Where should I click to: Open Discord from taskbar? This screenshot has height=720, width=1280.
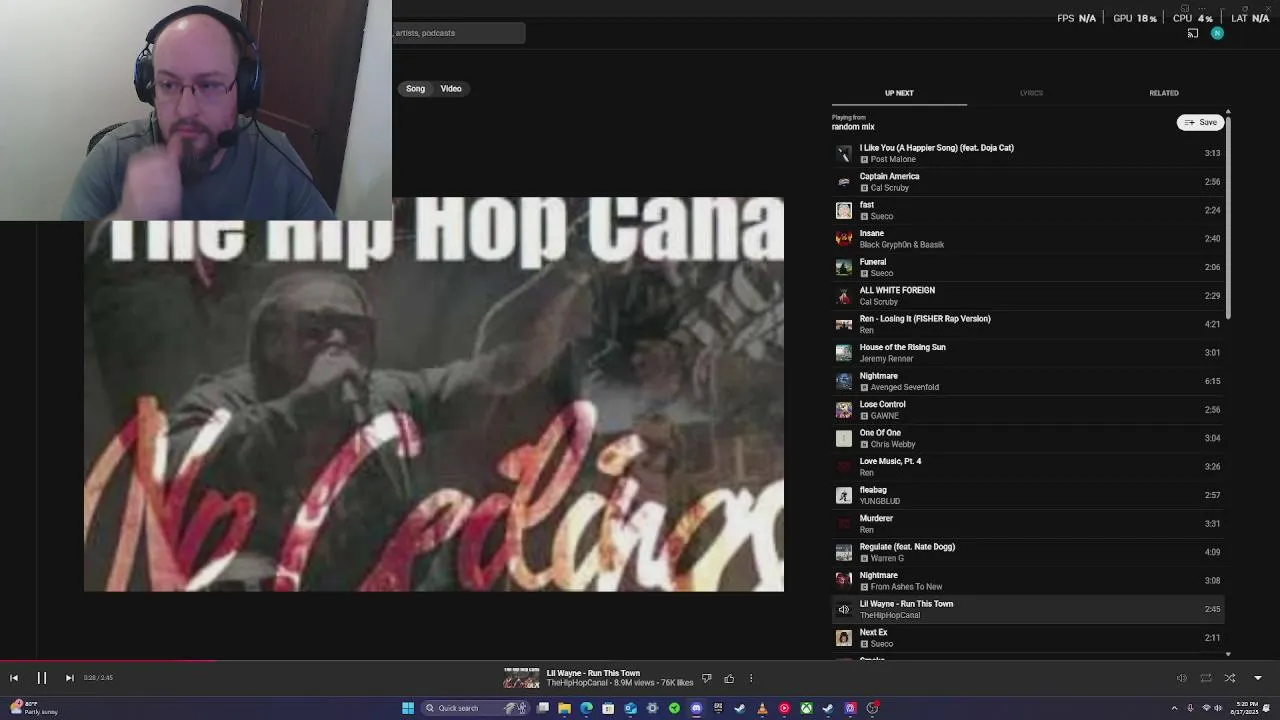pyautogui.click(x=696, y=708)
